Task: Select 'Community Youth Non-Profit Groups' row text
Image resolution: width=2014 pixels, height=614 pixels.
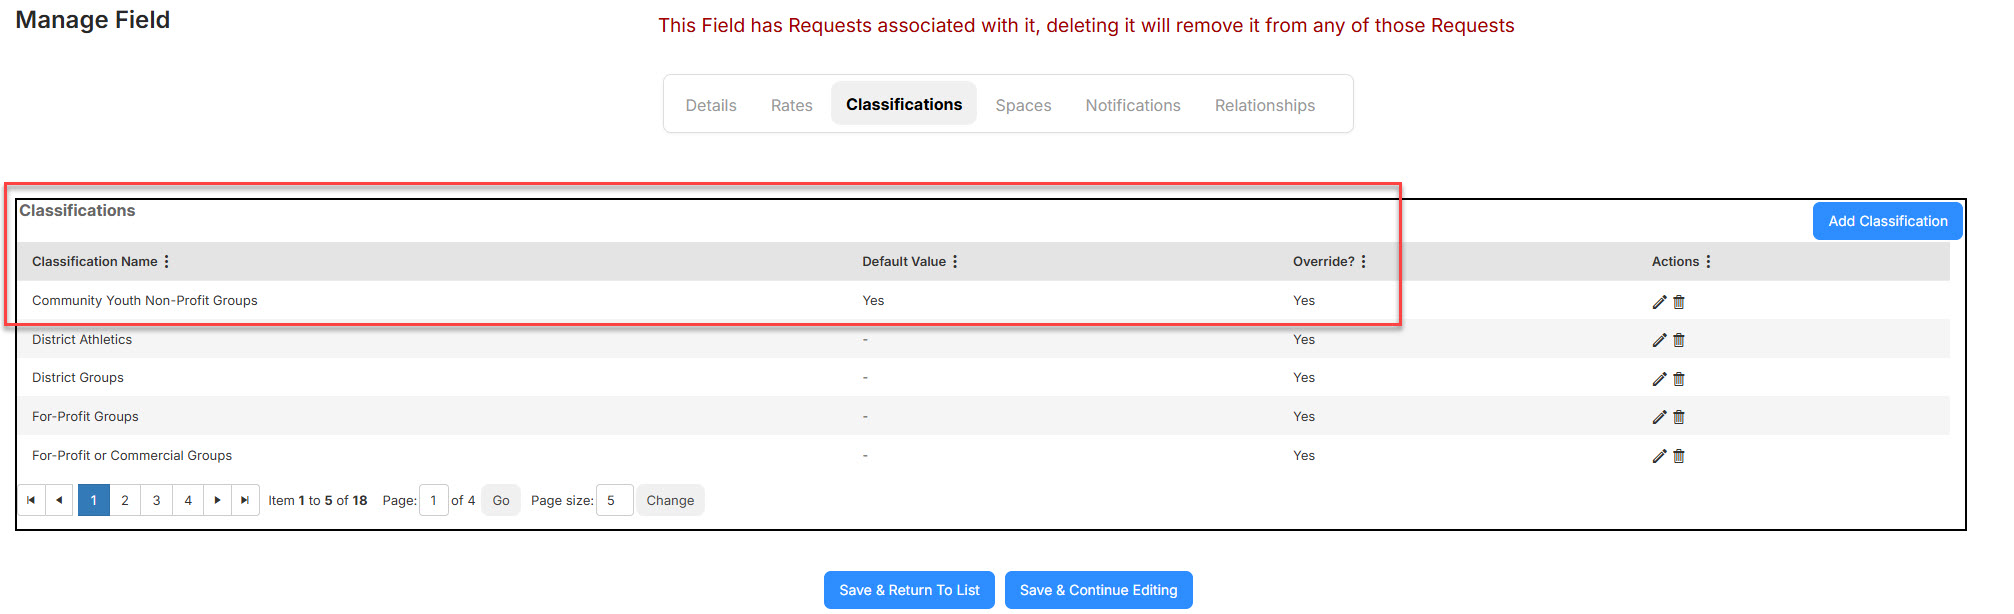Action: tap(145, 300)
